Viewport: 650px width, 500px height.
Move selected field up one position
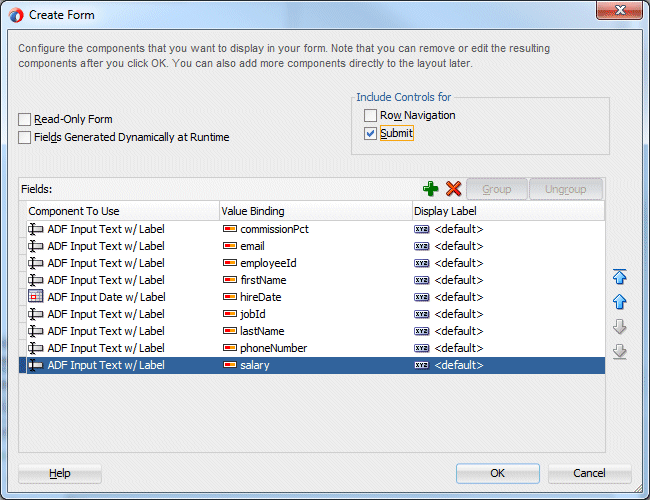(619, 301)
